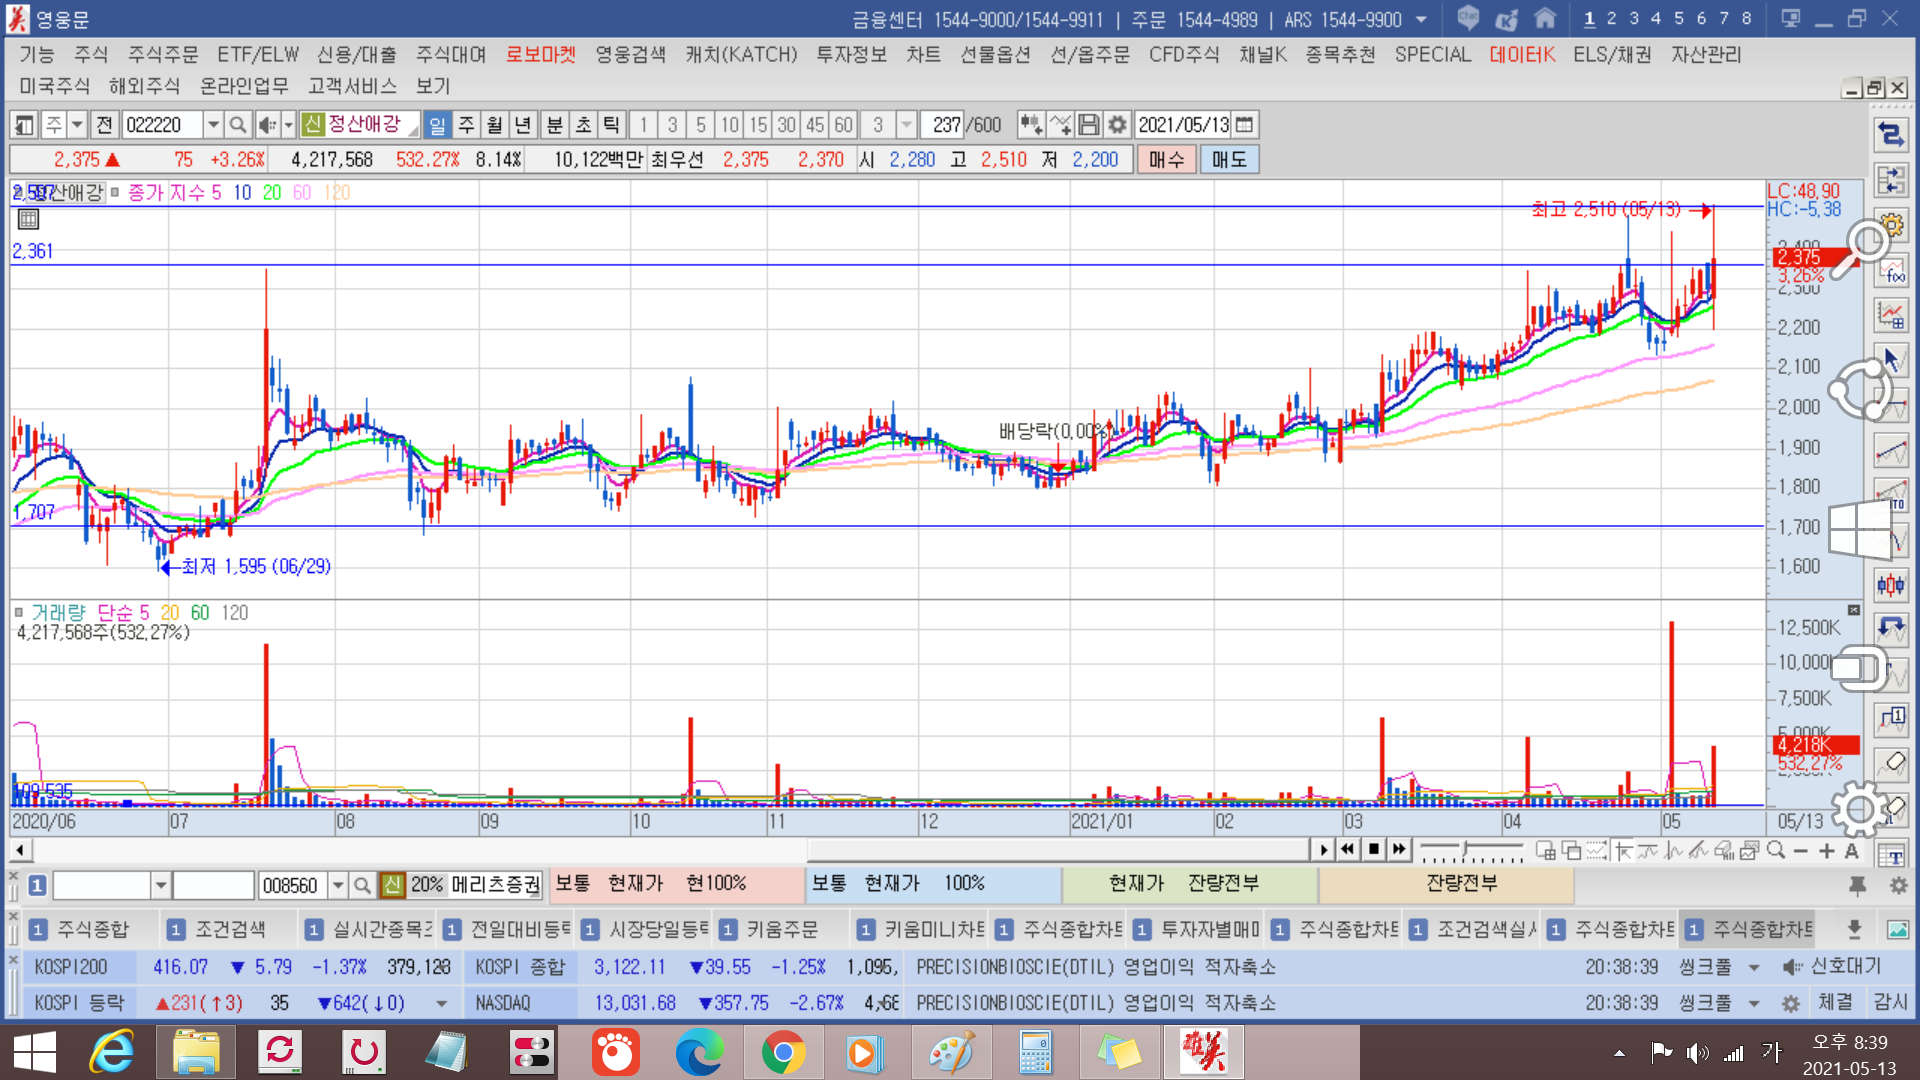
Task: Click the candlestick type icon in the right sidebar
Action: 1891,585
